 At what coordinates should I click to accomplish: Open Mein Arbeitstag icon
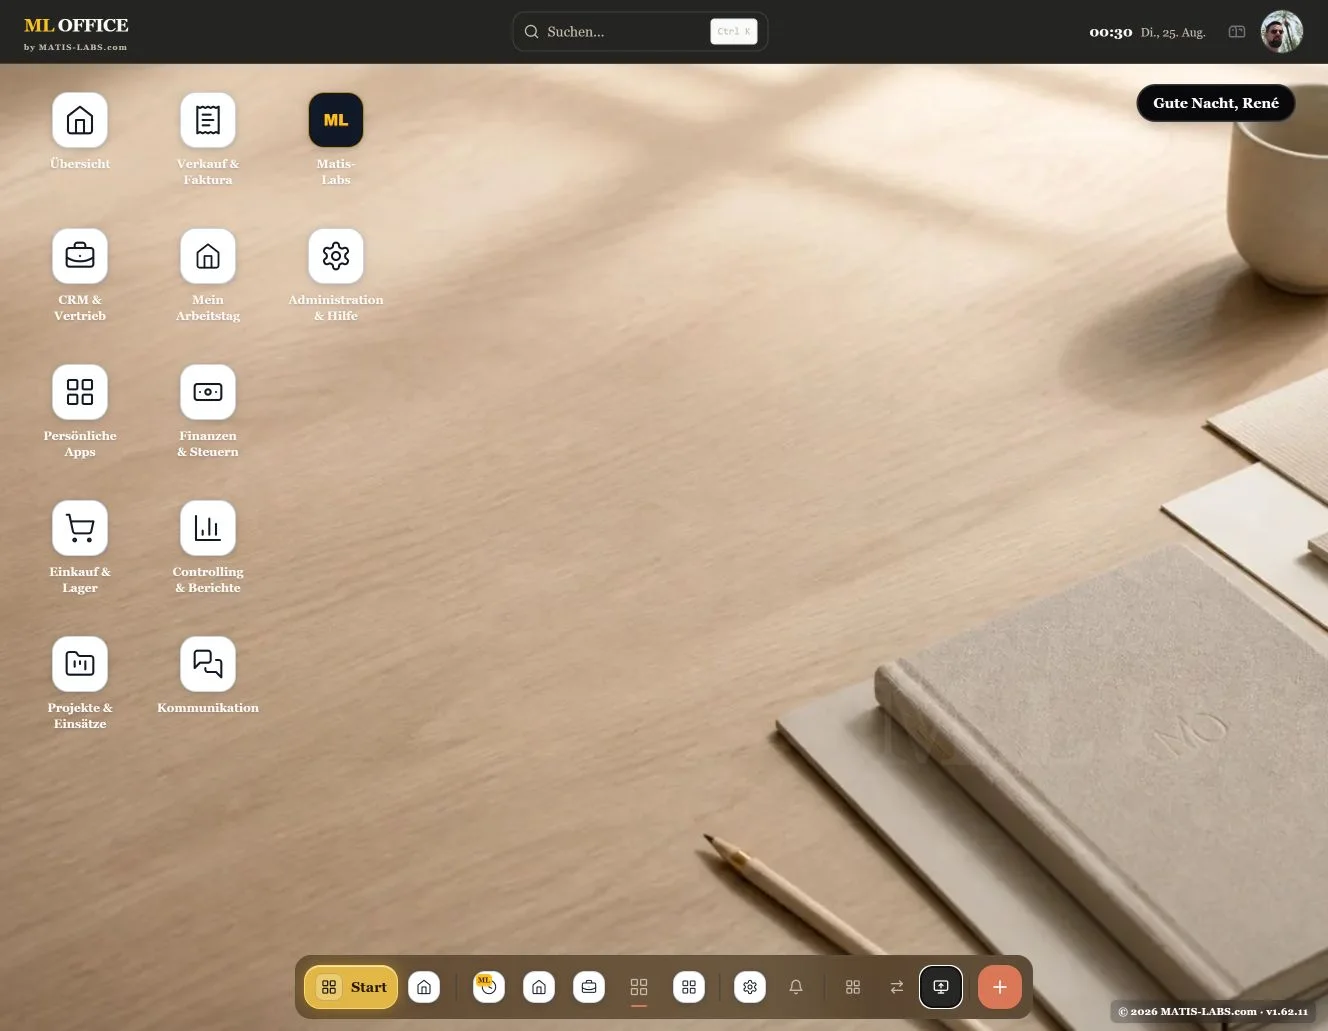pyautogui.click(x=208, y=256)
